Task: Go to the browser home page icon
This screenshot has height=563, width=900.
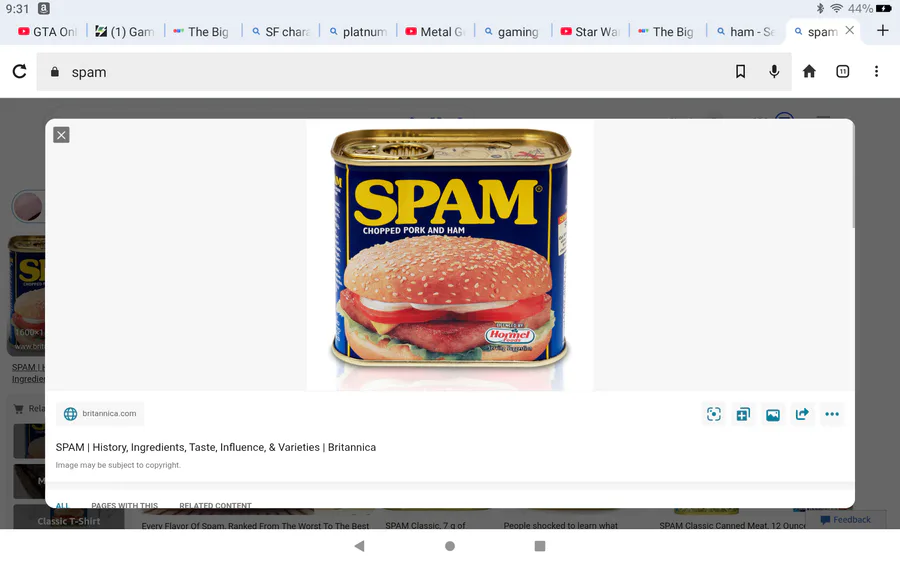Action: [x=809, y=71]
